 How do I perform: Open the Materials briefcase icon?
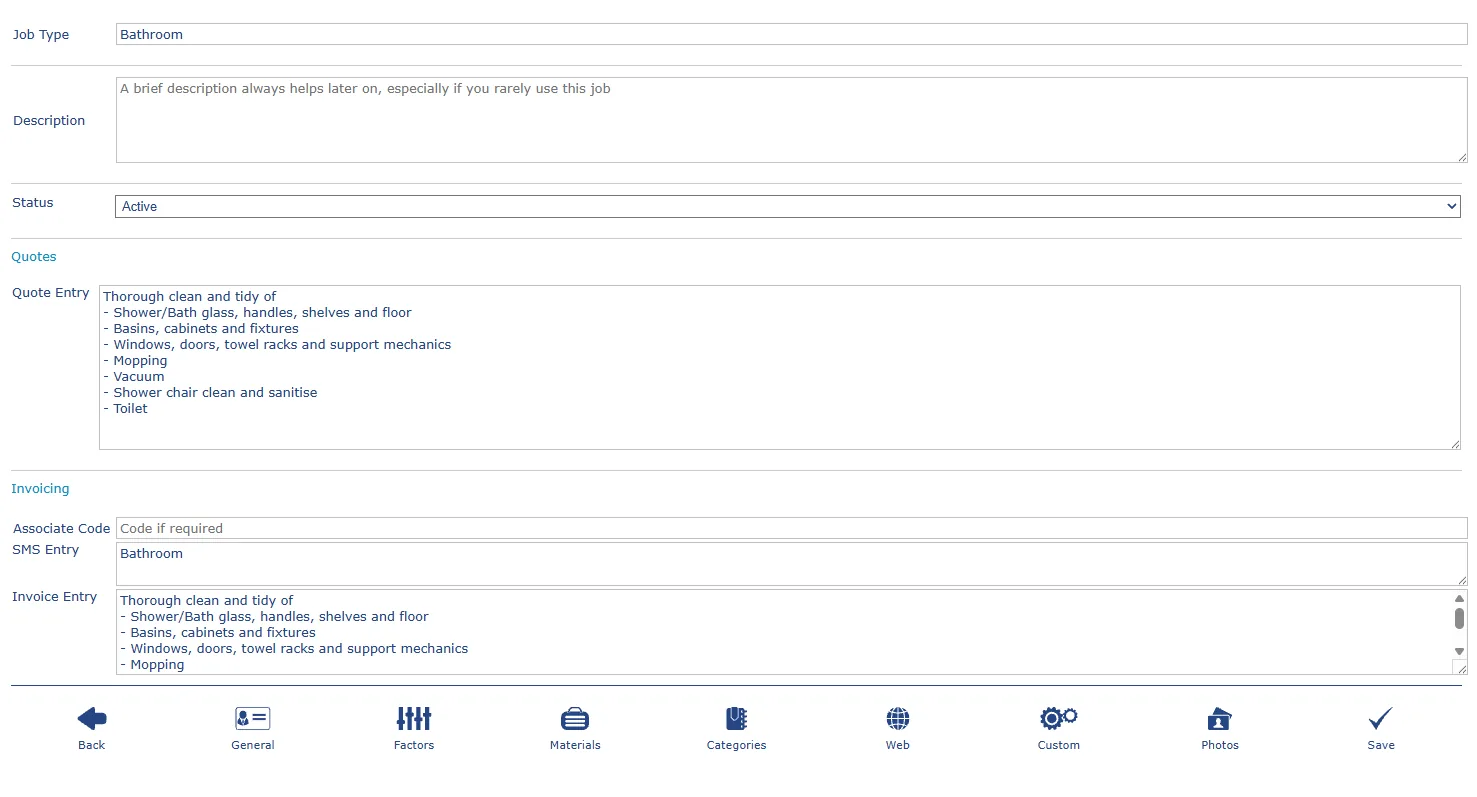point(575,718)
